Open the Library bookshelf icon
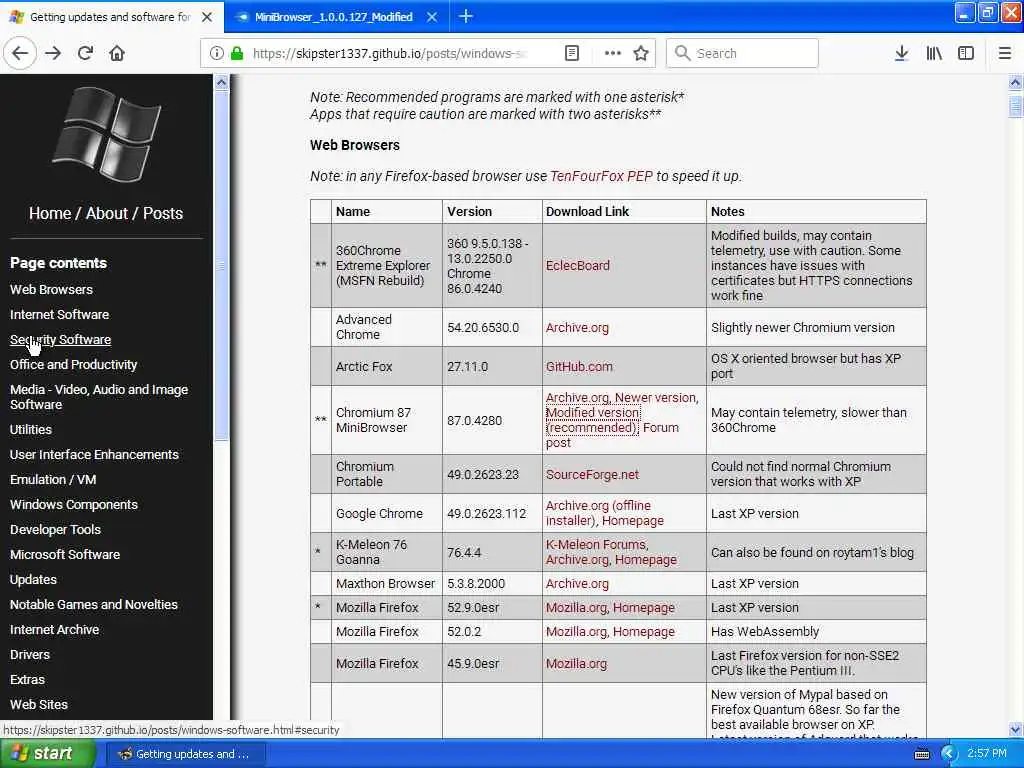 tap(934, 53)
